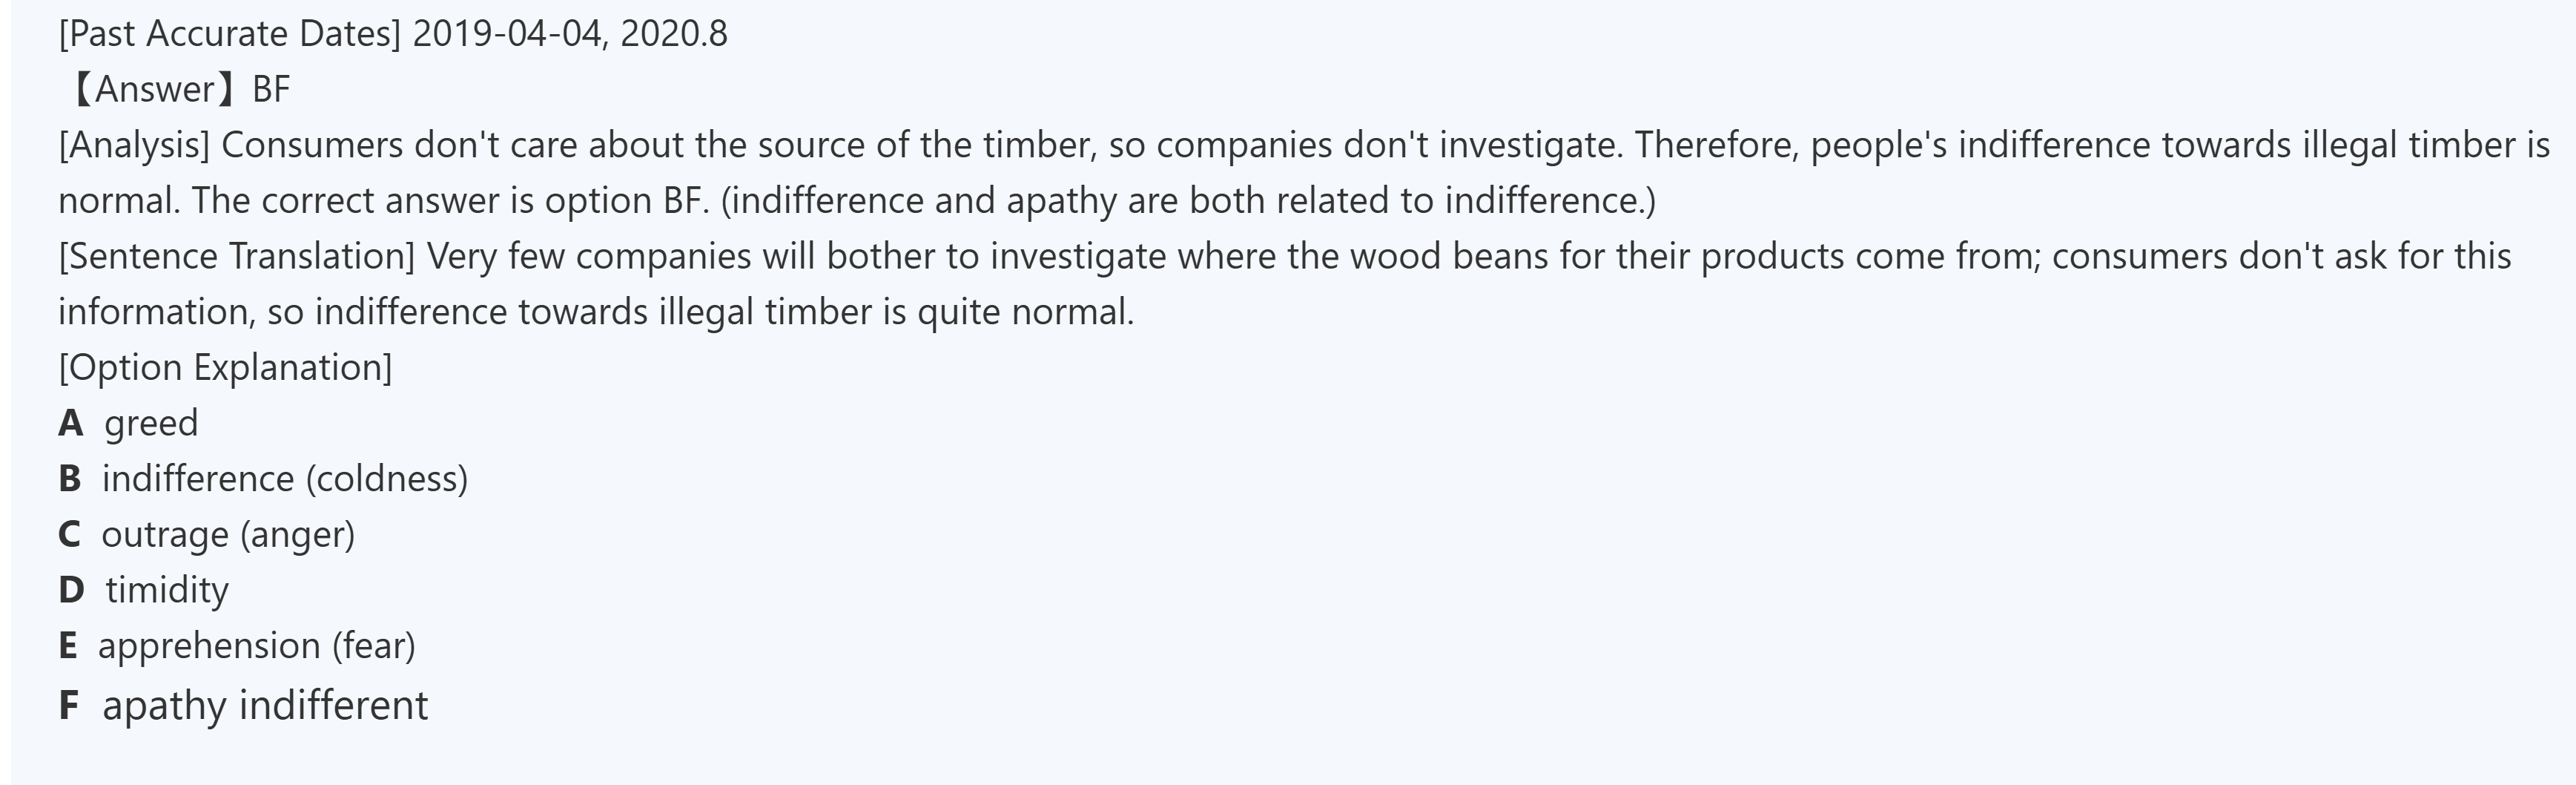Select option C outrage (anger)
2576x785 pixels.
coord(228,535)
